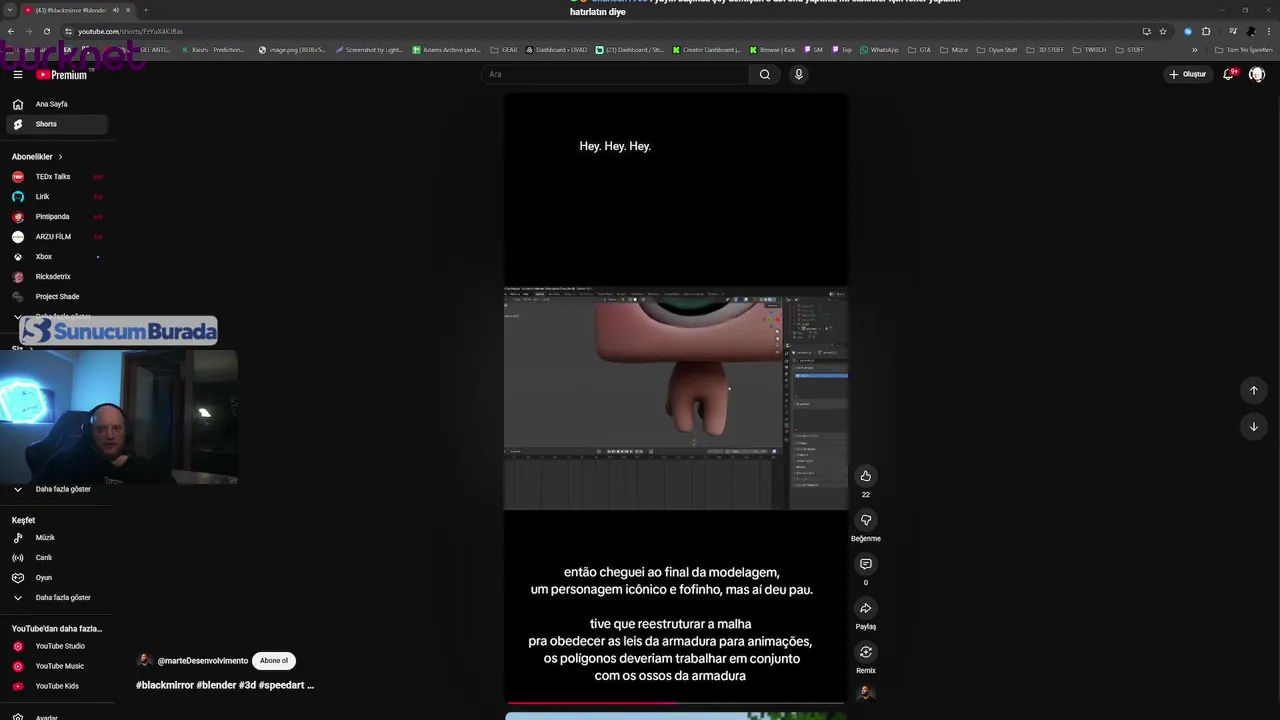Image resolution: width=1280 pixels, height=720 pixels.
Task: Open Project Shade channel avatar
Action: coord(17,297)
